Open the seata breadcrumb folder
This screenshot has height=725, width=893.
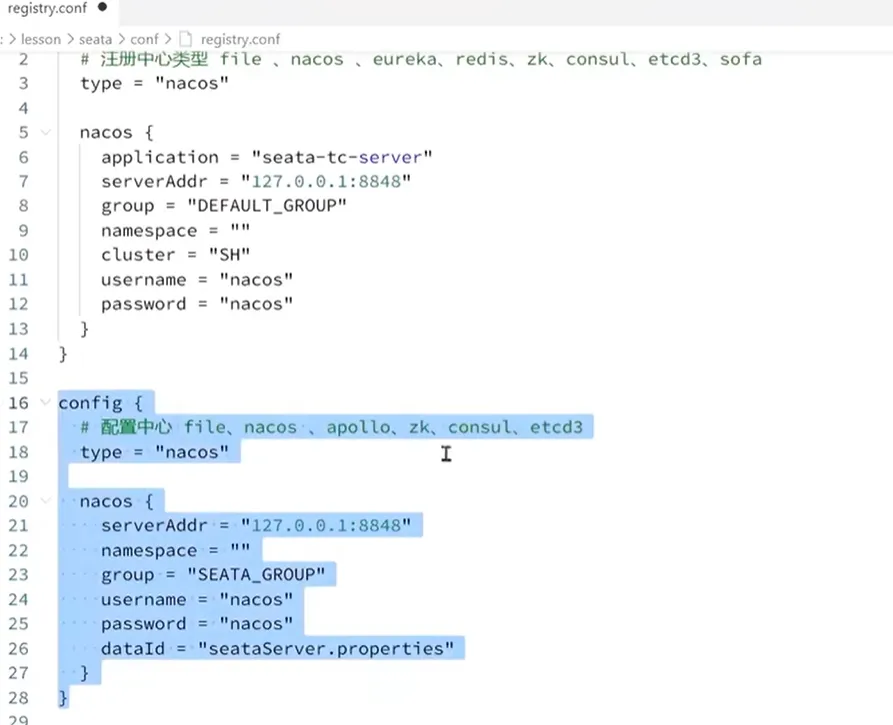point(96,39)
